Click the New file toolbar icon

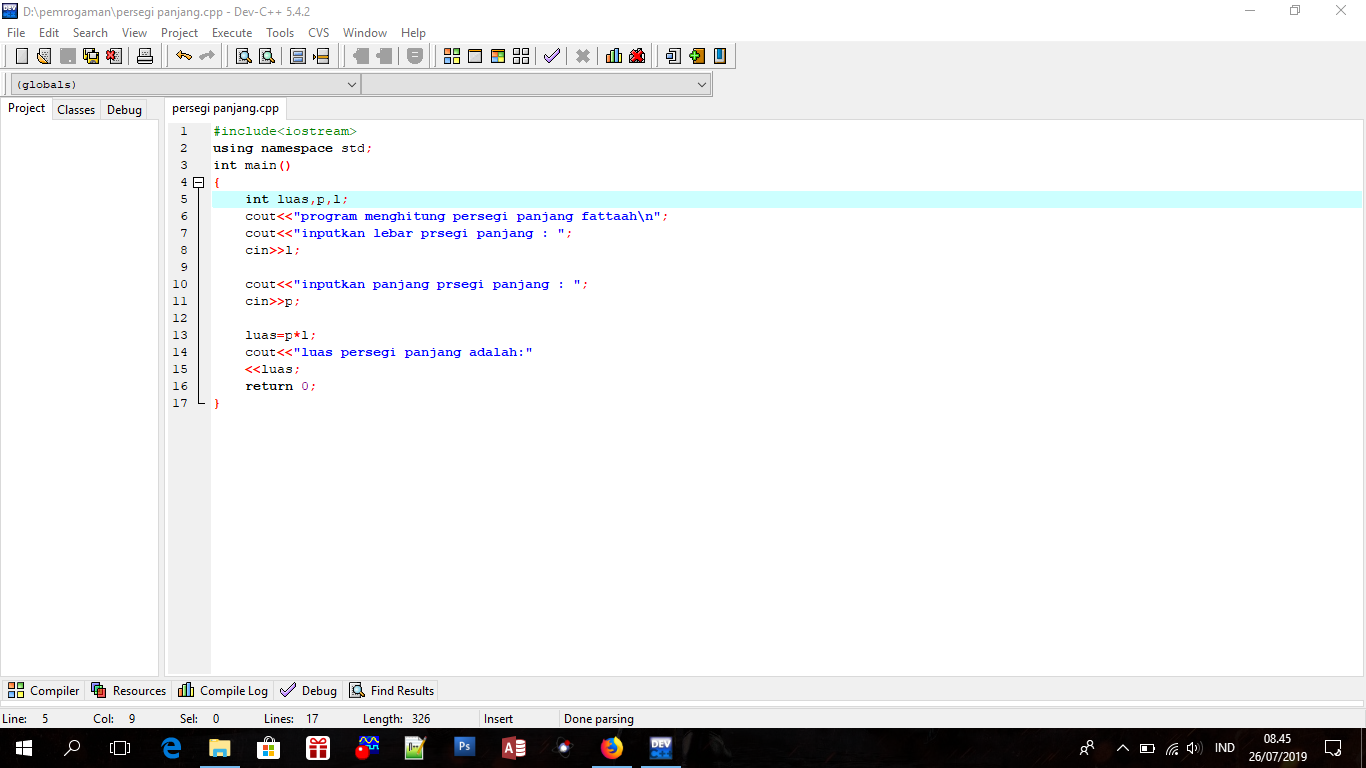(x=22, y=56)
